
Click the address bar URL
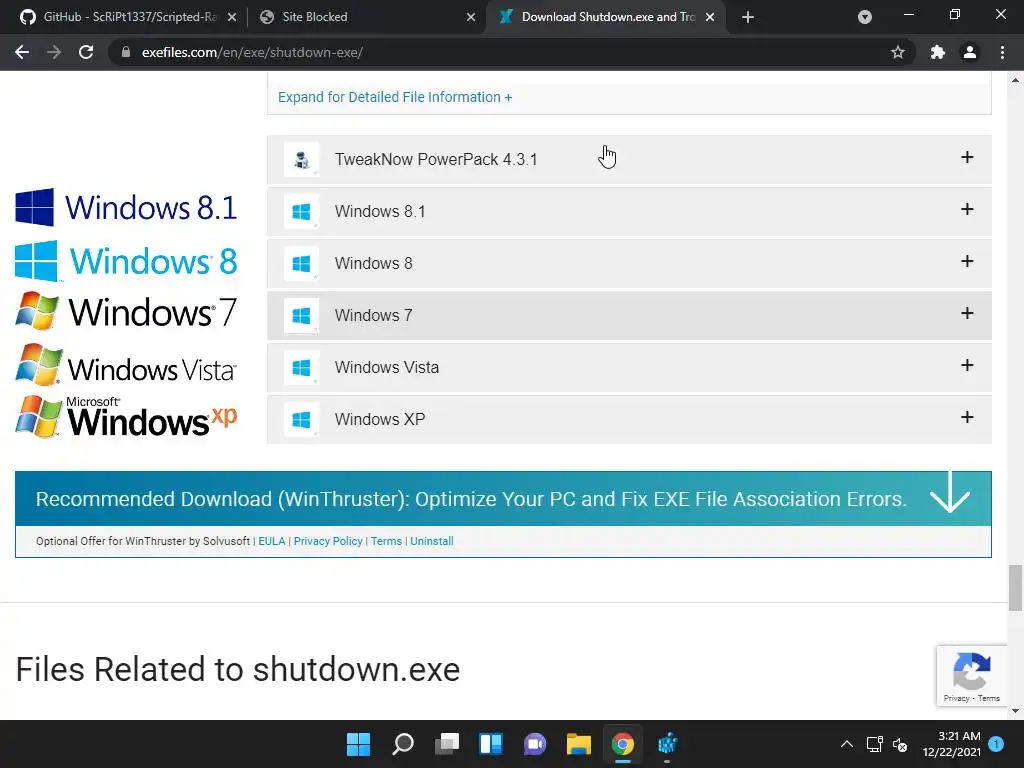pos(252,52)
